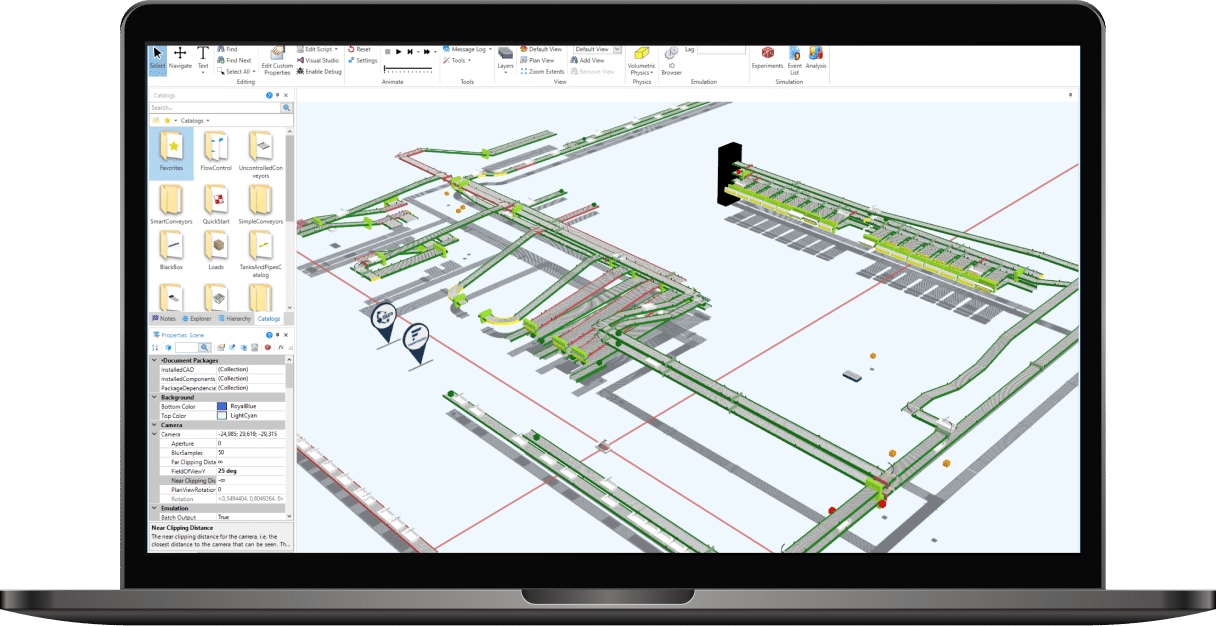The height and width of the screenshot is (626, 1216).
Task: Click the Catalogs search field
Action: 214,107
